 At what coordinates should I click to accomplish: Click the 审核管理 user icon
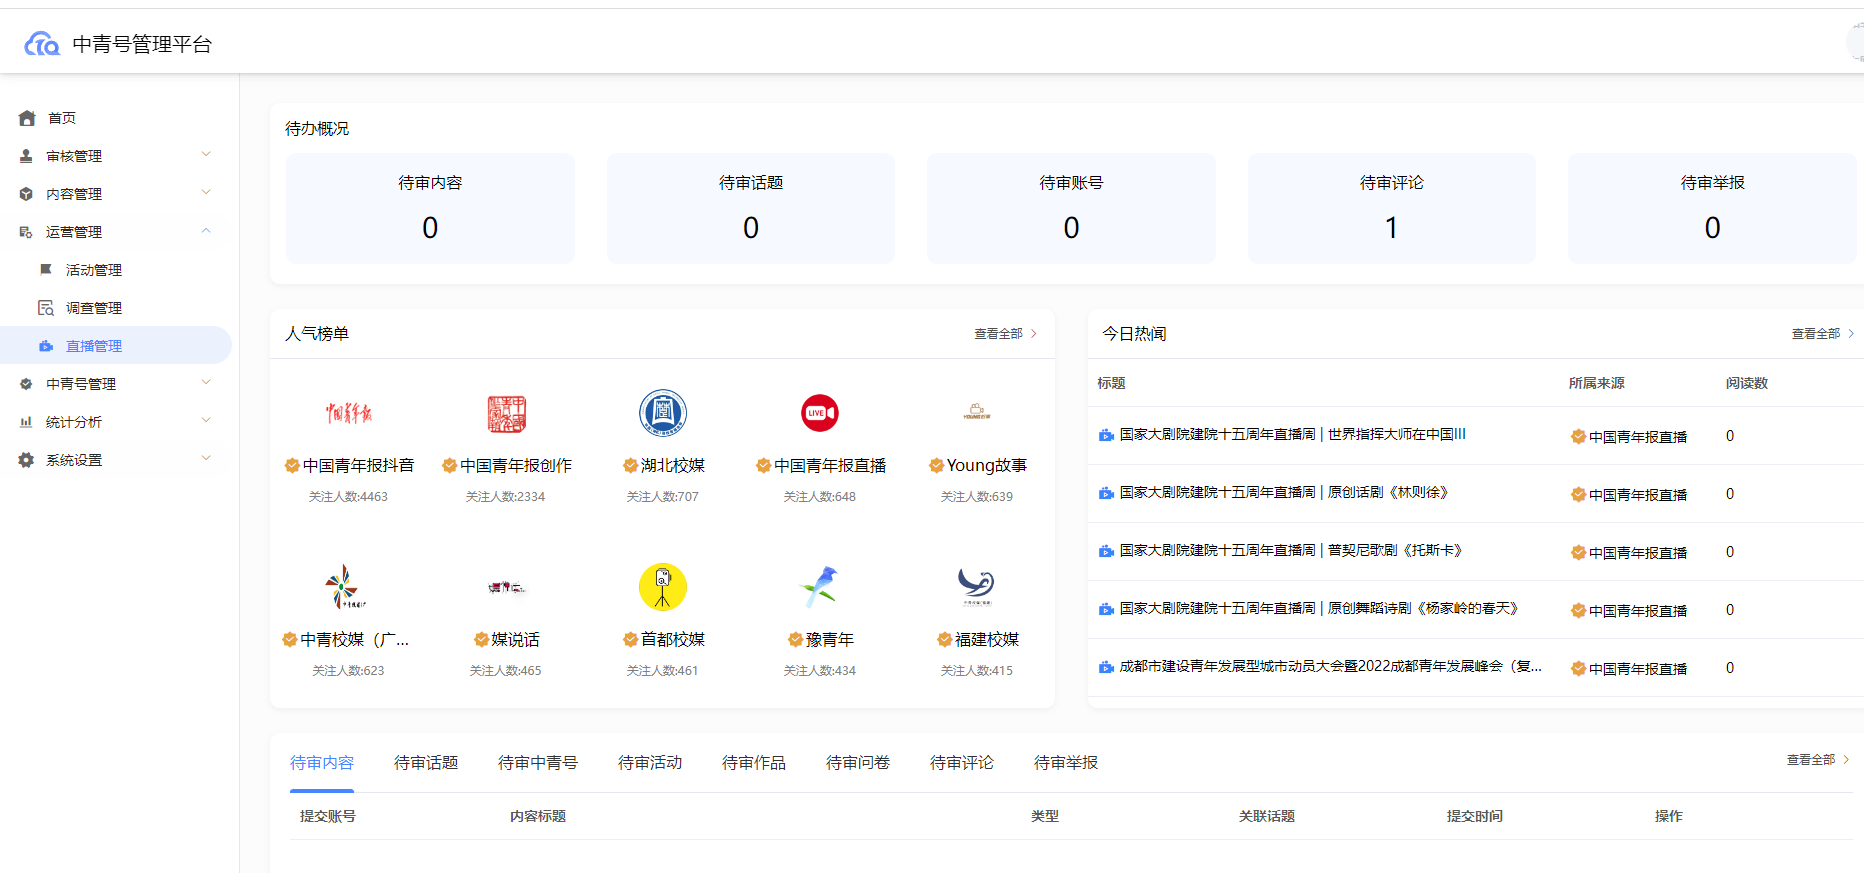click(x=26, y=156)
